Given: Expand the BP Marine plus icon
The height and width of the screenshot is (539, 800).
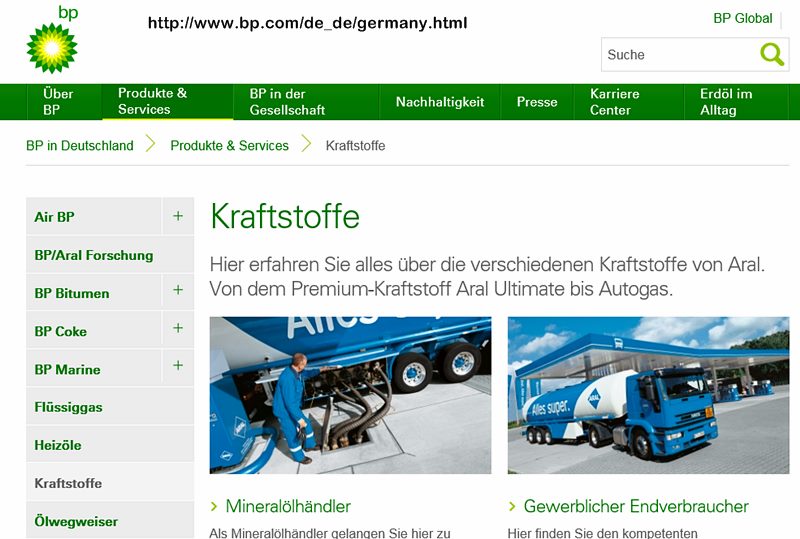Looking at the screenshot, I should (178, 366).
